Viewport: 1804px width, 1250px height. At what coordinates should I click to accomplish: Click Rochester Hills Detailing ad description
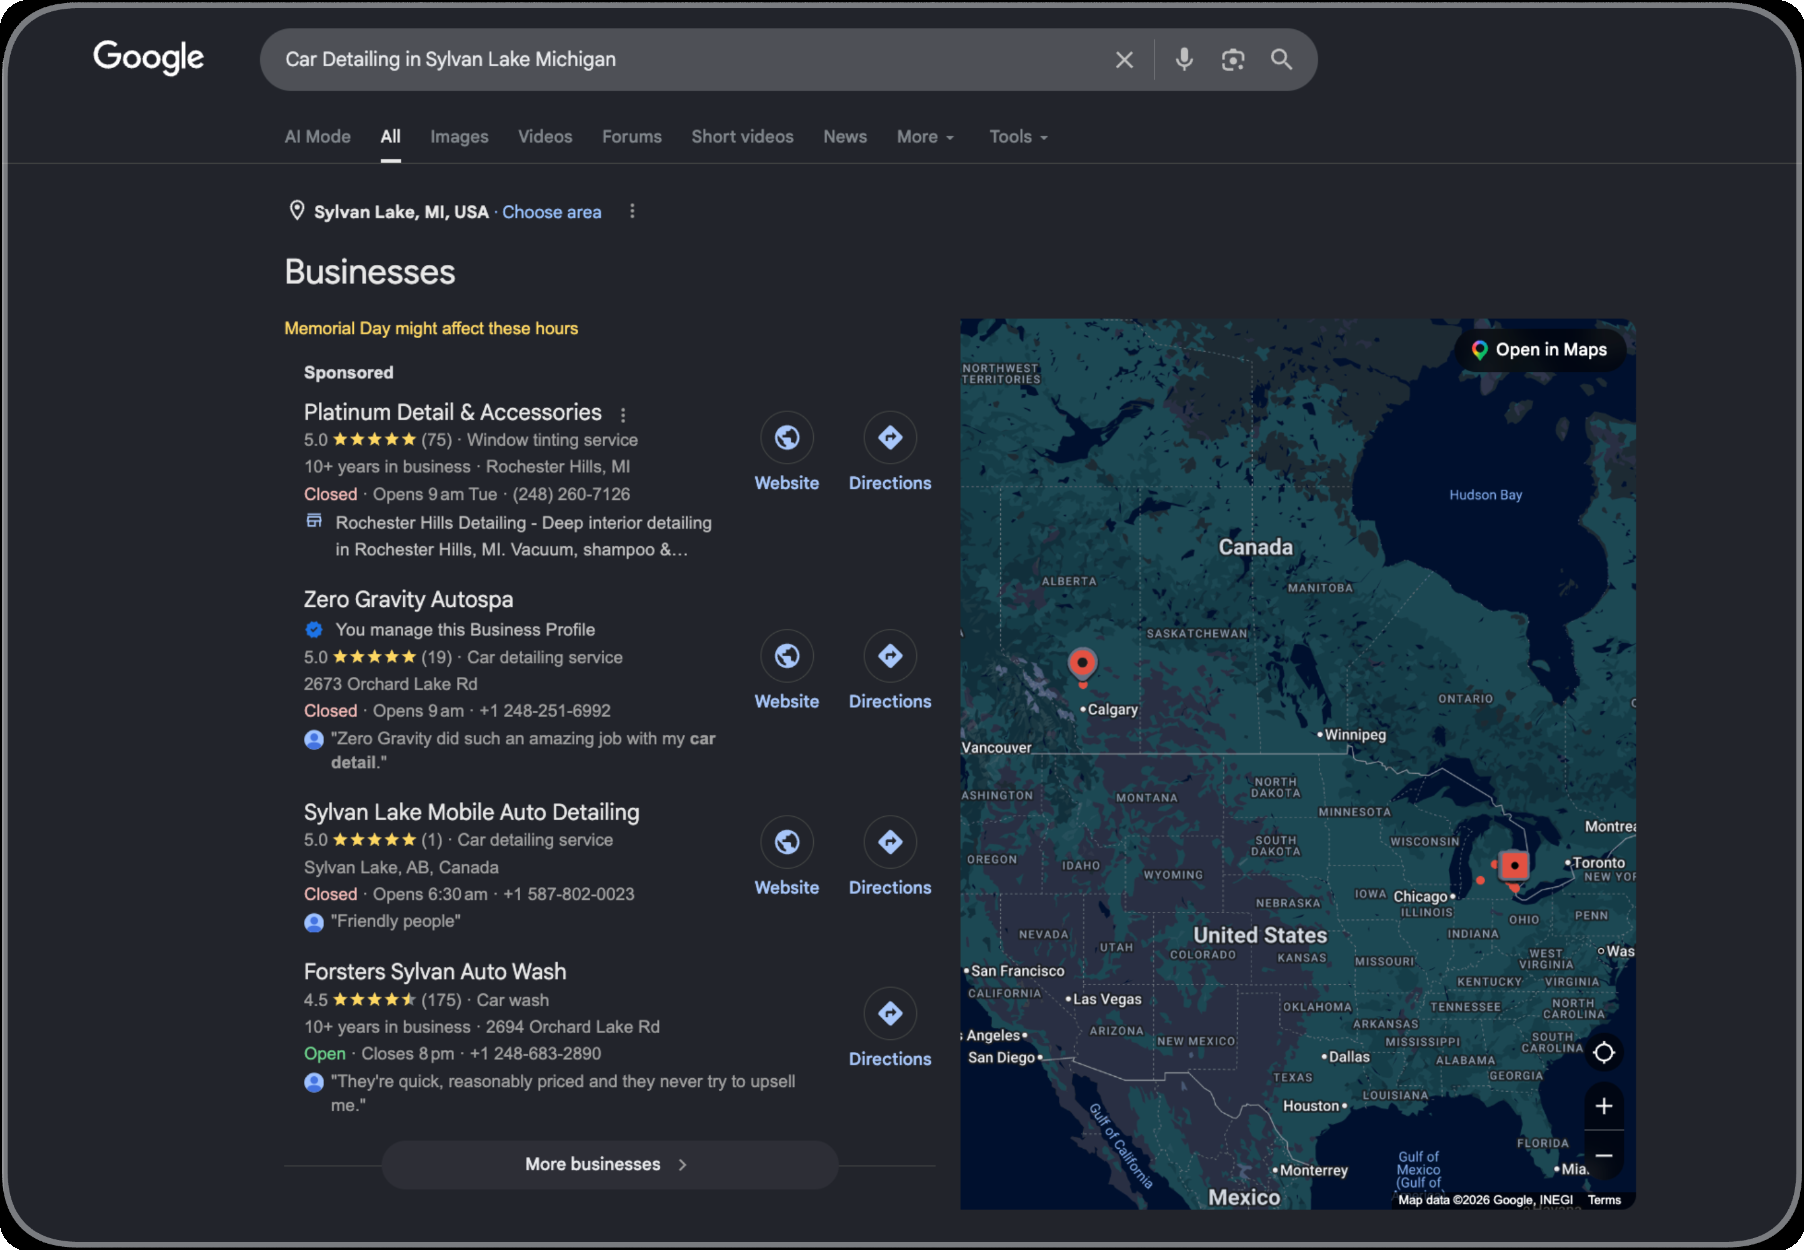coord(524,536)
